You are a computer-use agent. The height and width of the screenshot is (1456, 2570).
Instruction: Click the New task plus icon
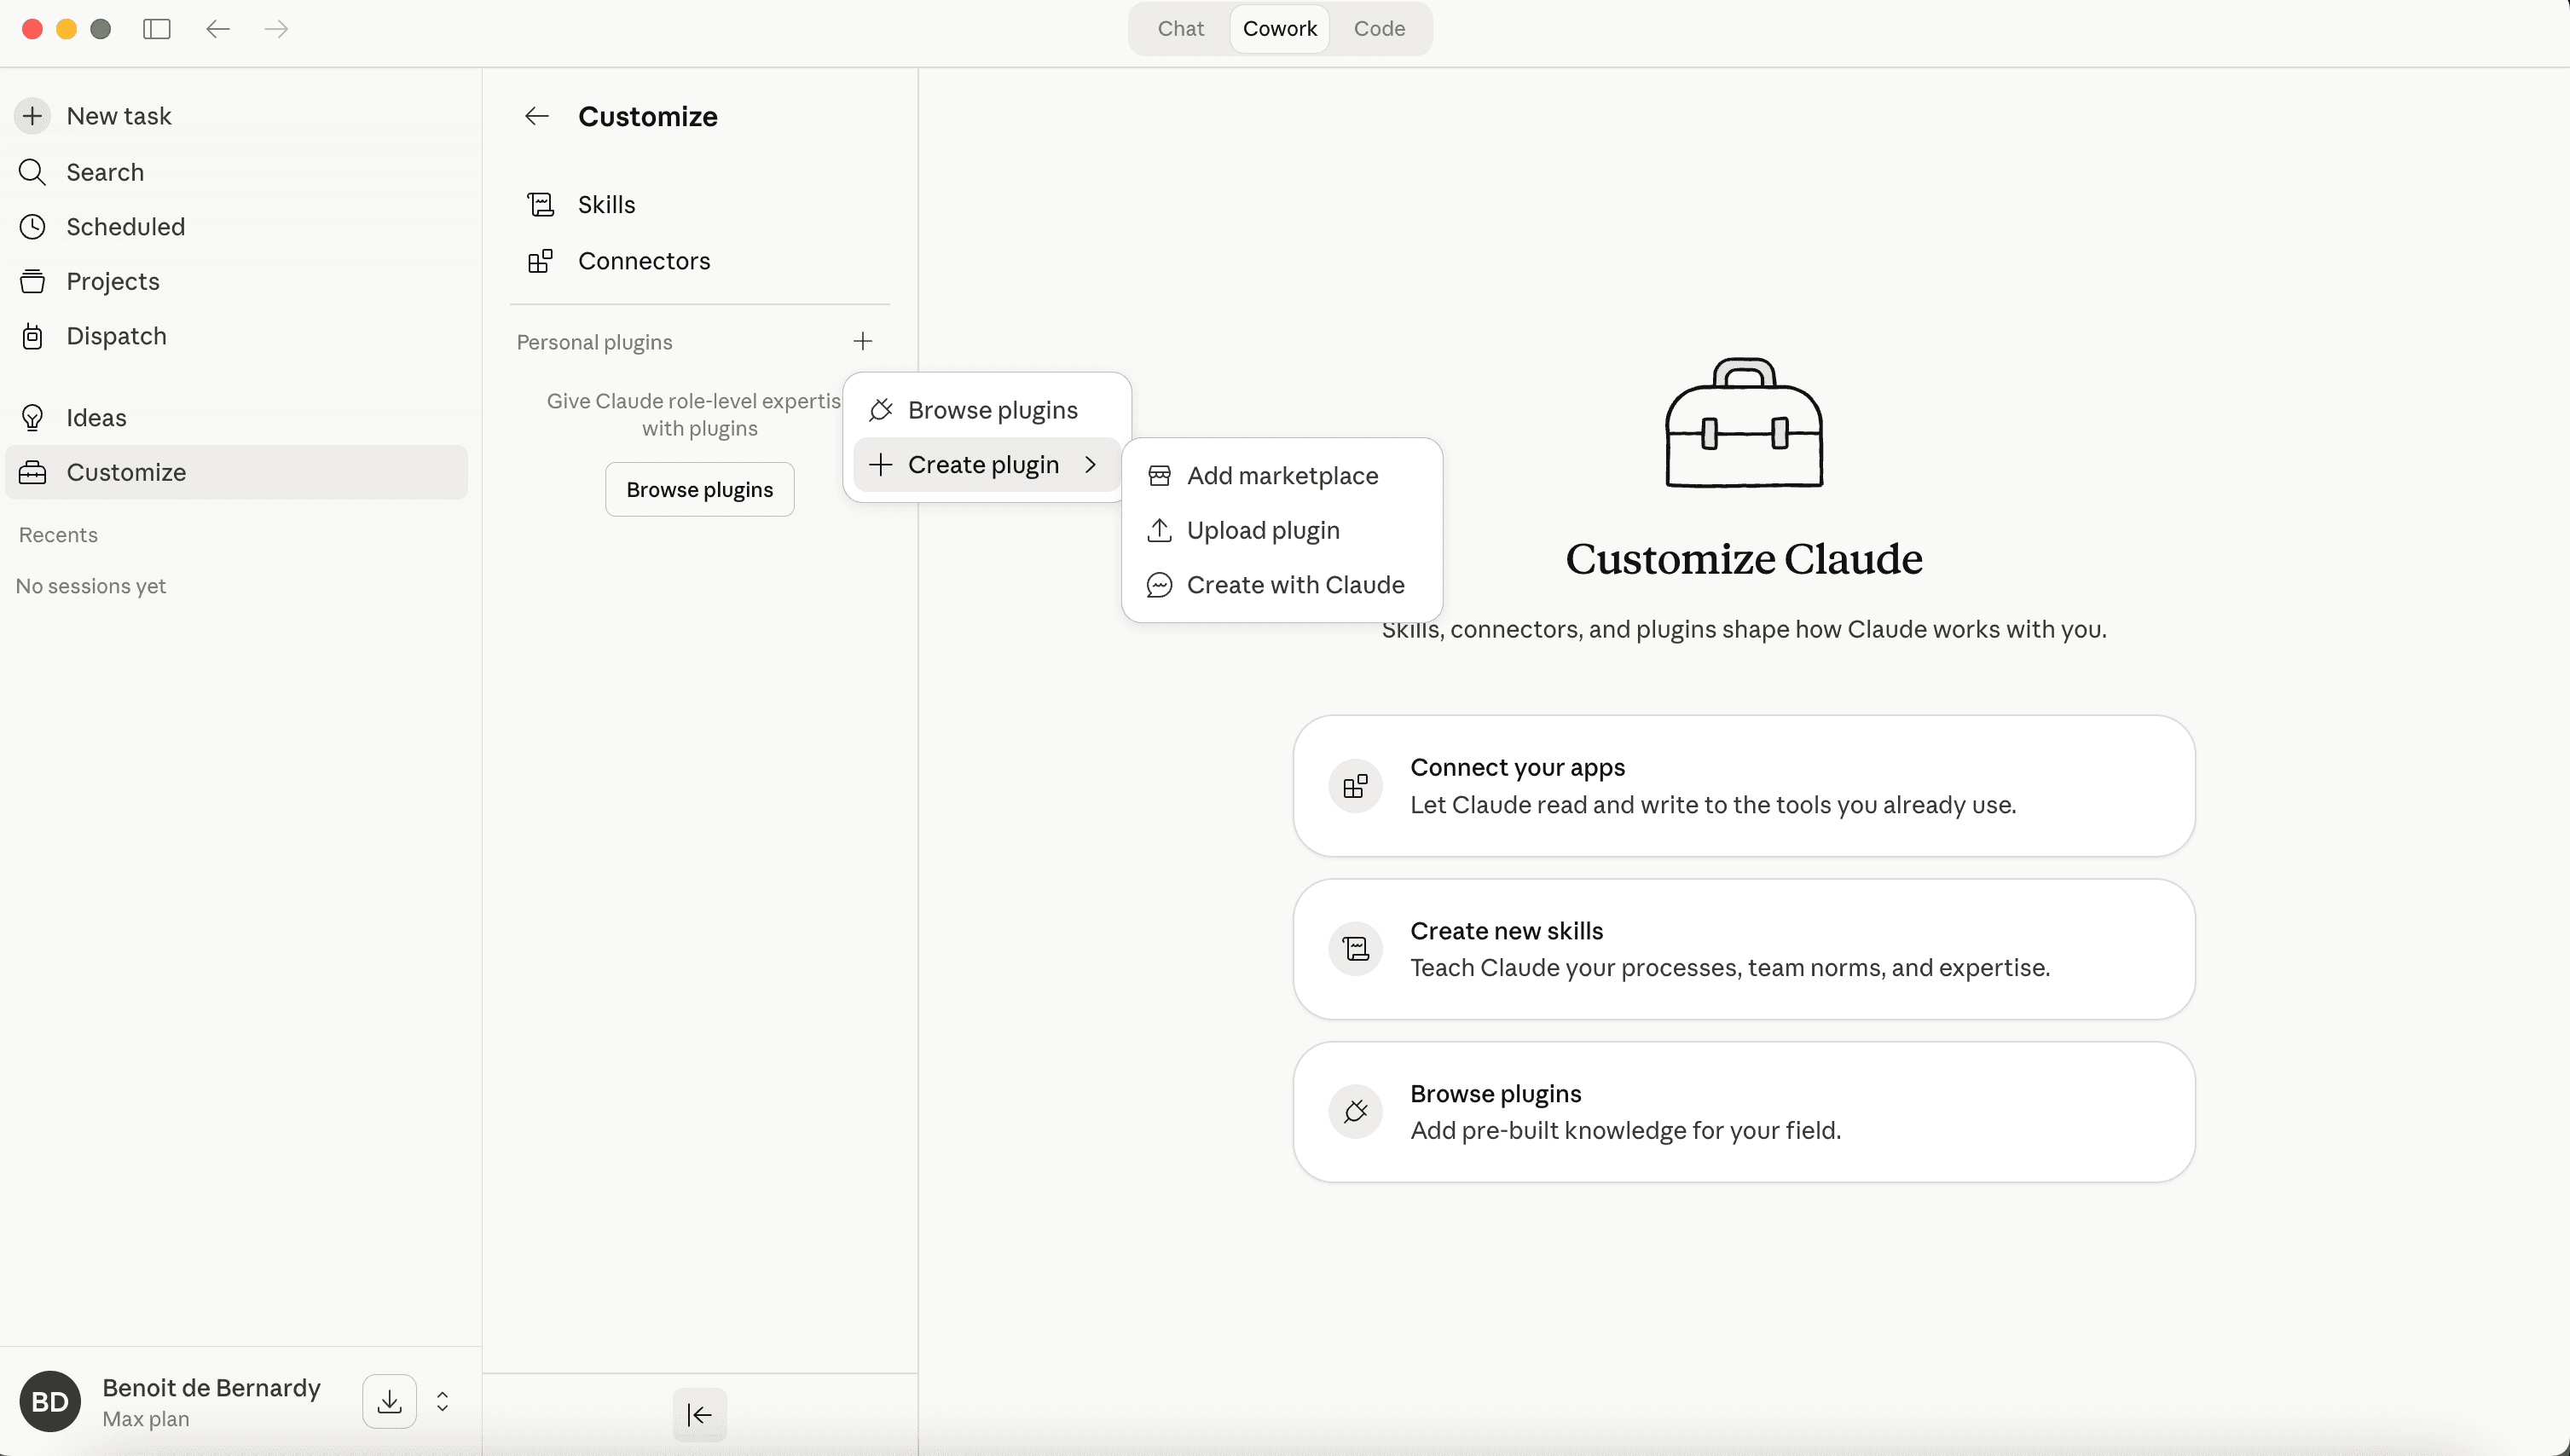(x=32, y=116)
